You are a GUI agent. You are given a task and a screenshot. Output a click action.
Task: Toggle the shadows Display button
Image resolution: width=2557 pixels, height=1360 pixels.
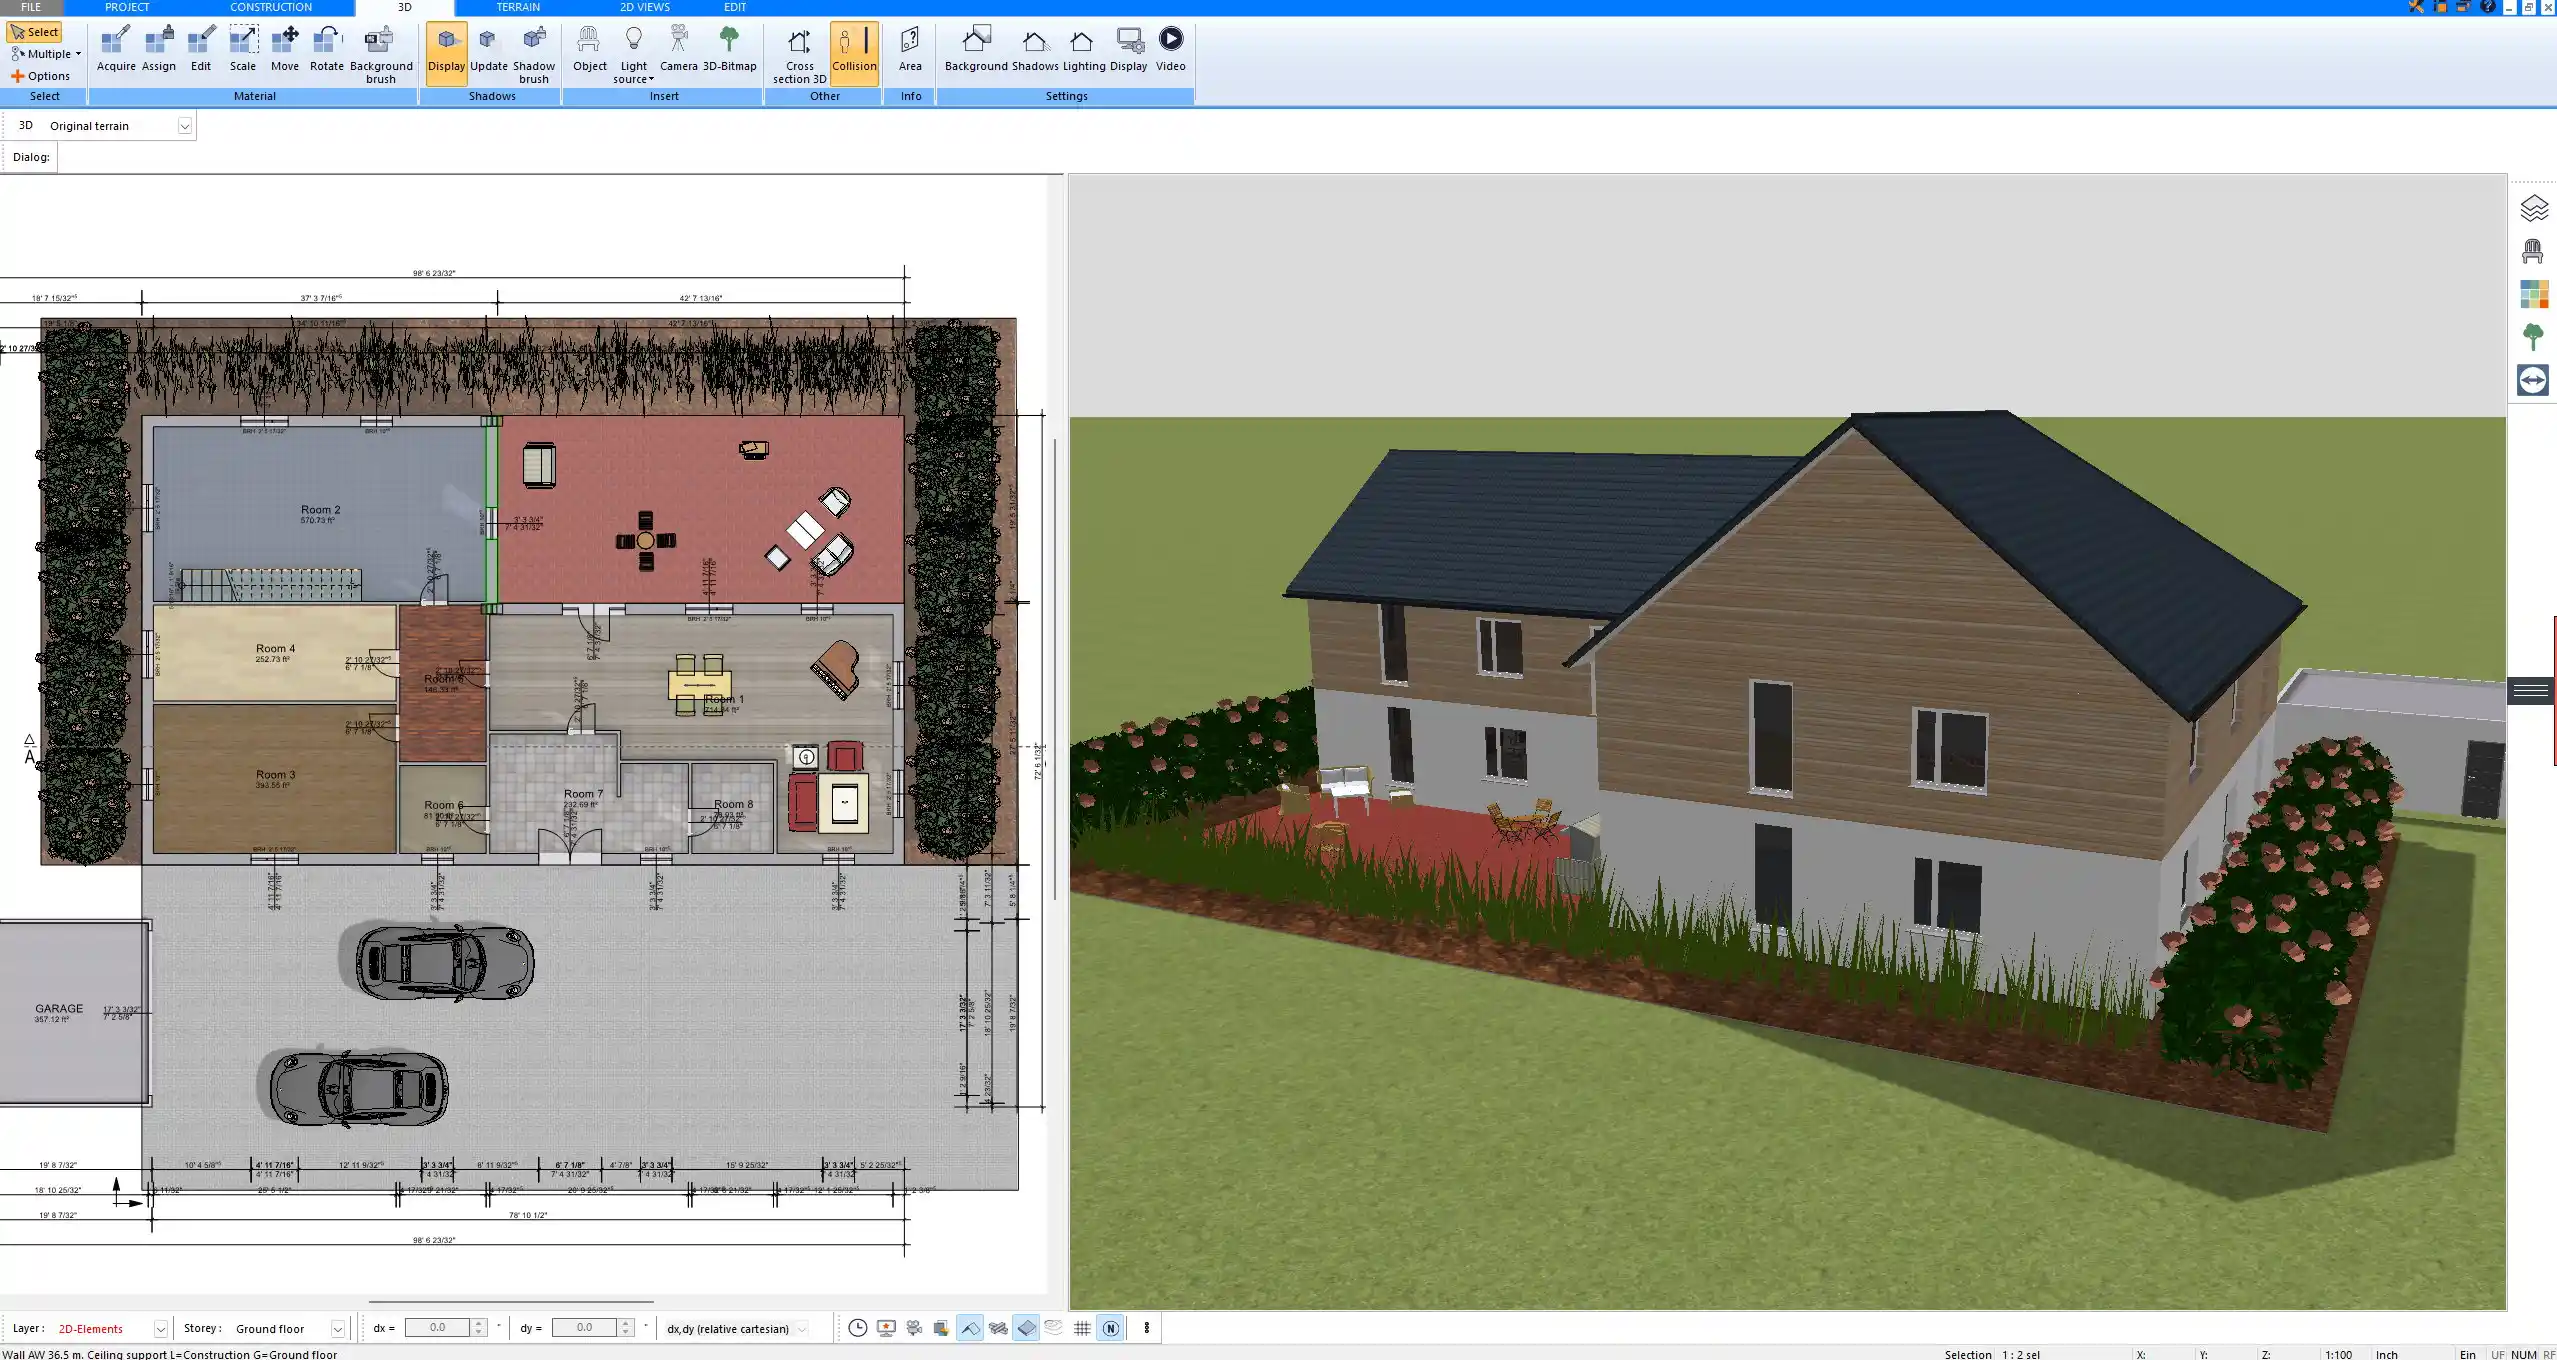click(446, 53)
